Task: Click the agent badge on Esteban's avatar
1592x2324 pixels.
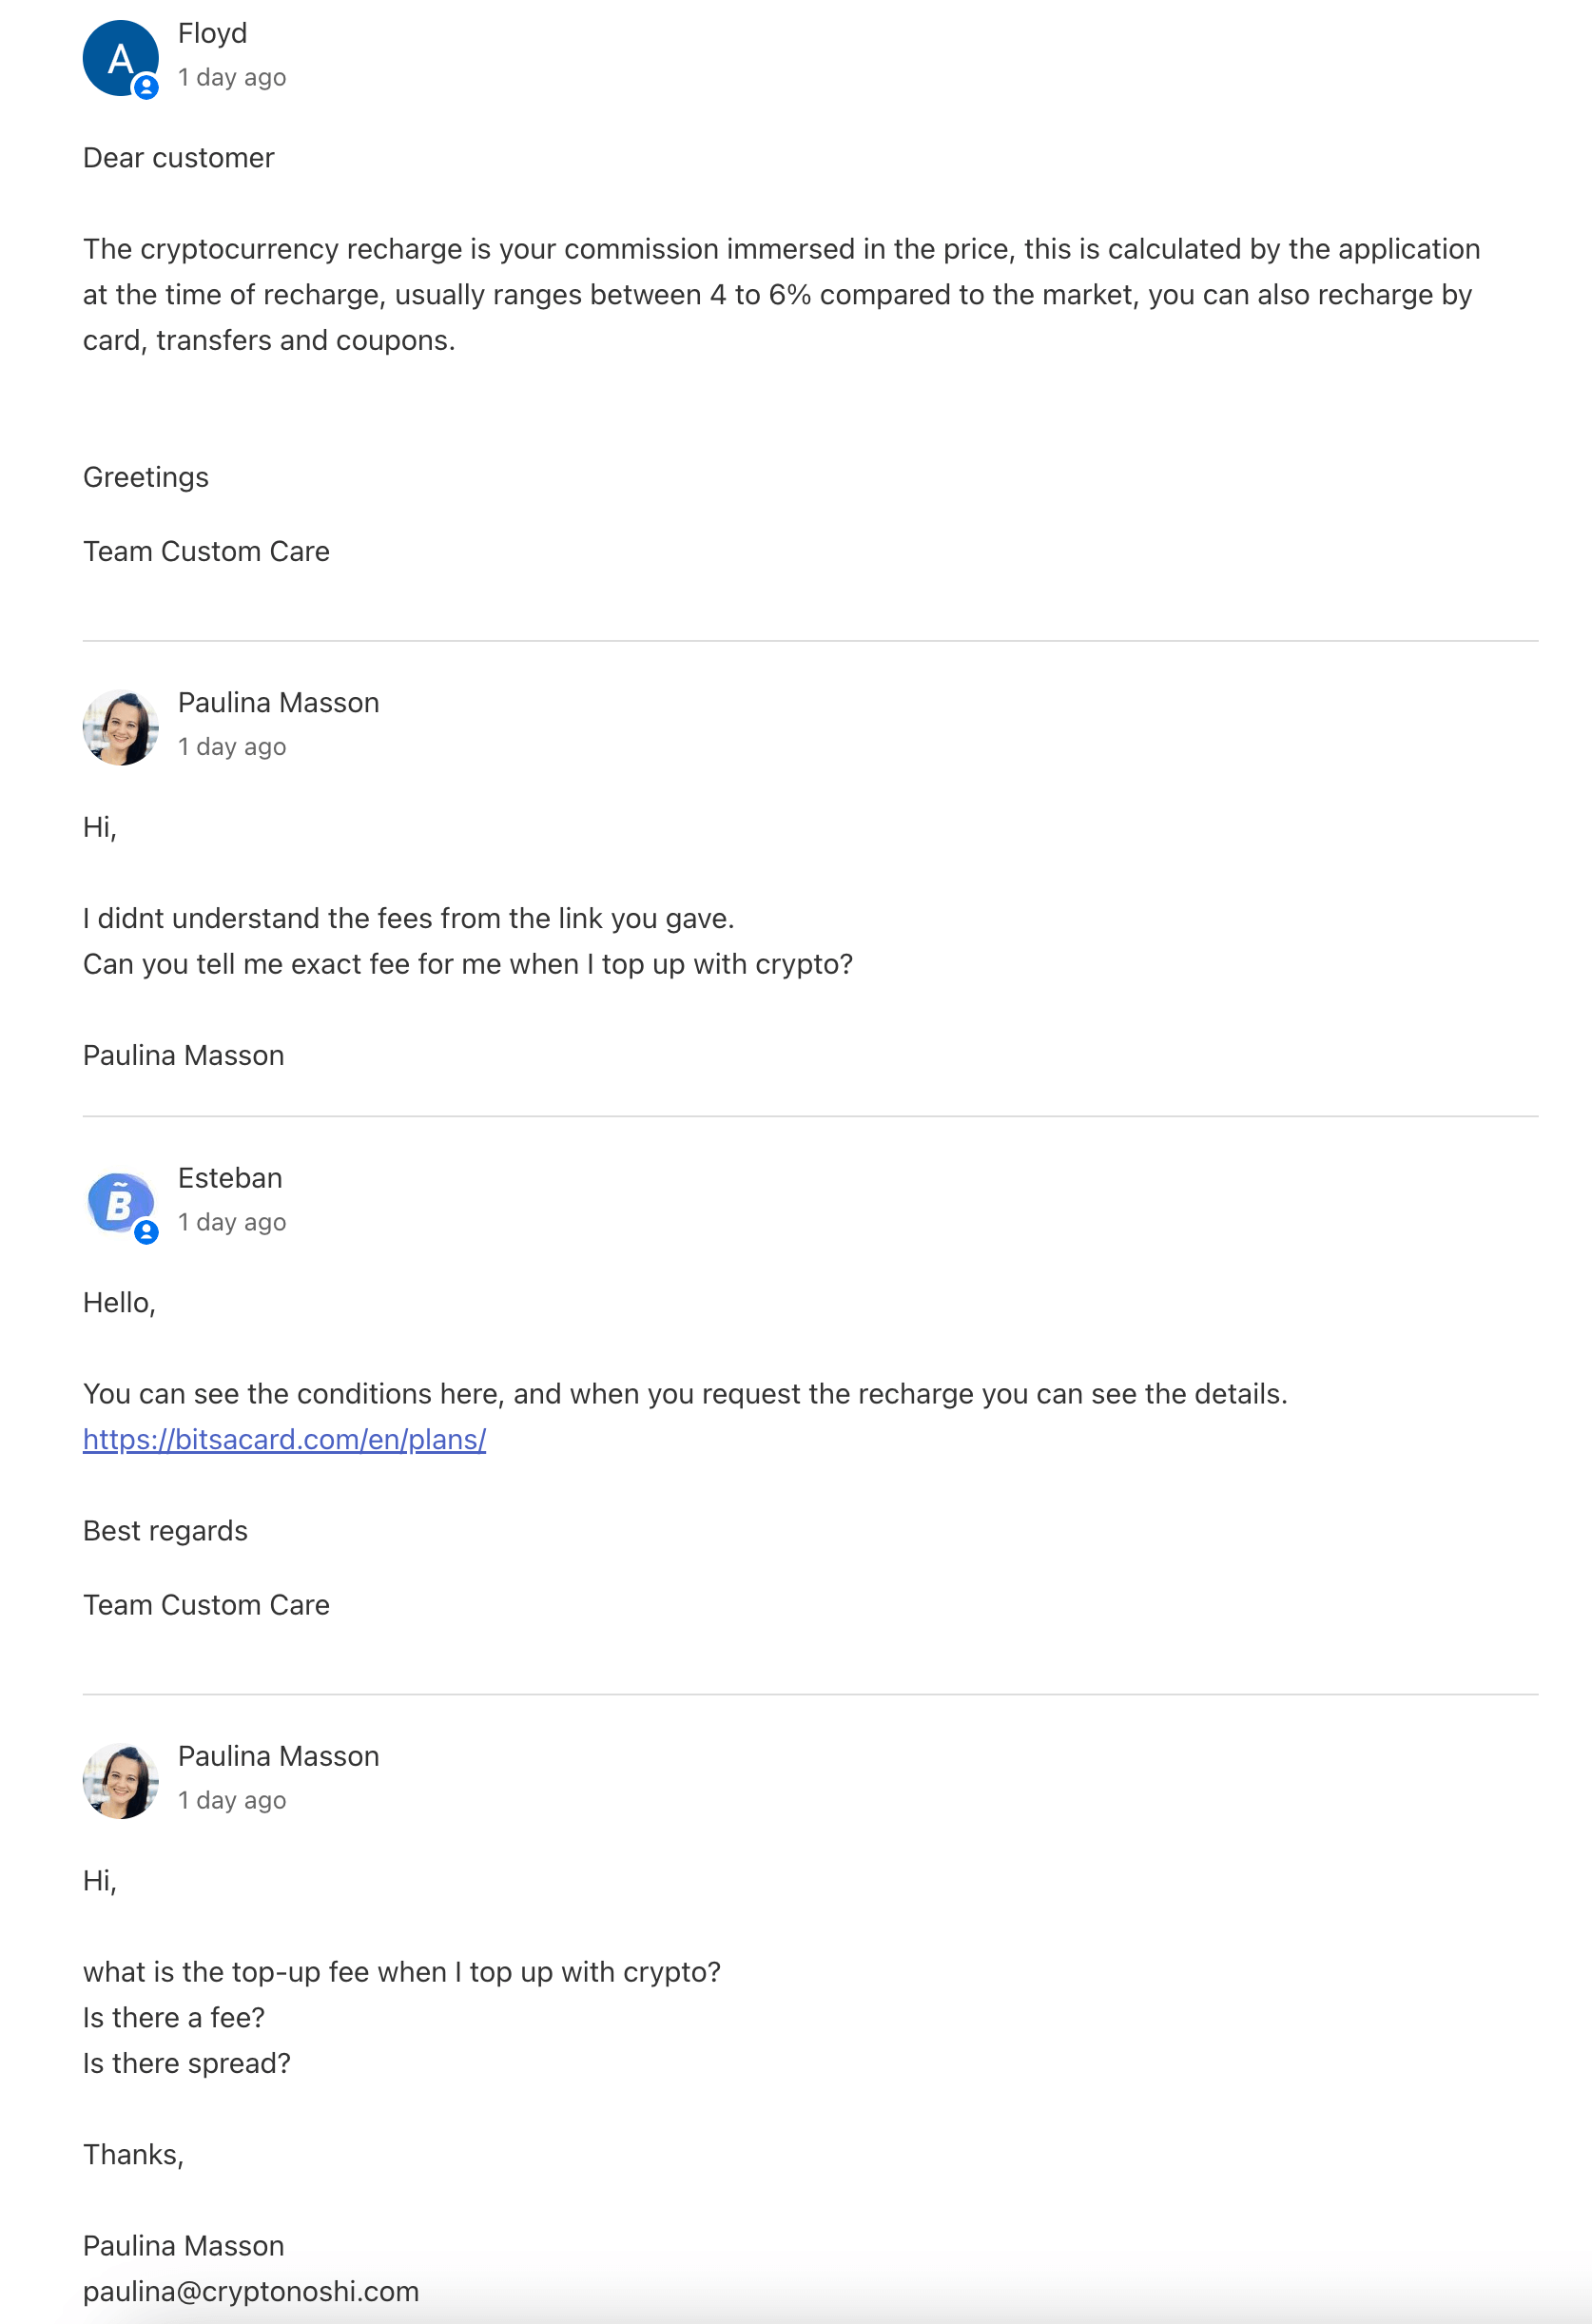Action: tap(146, 1232)
